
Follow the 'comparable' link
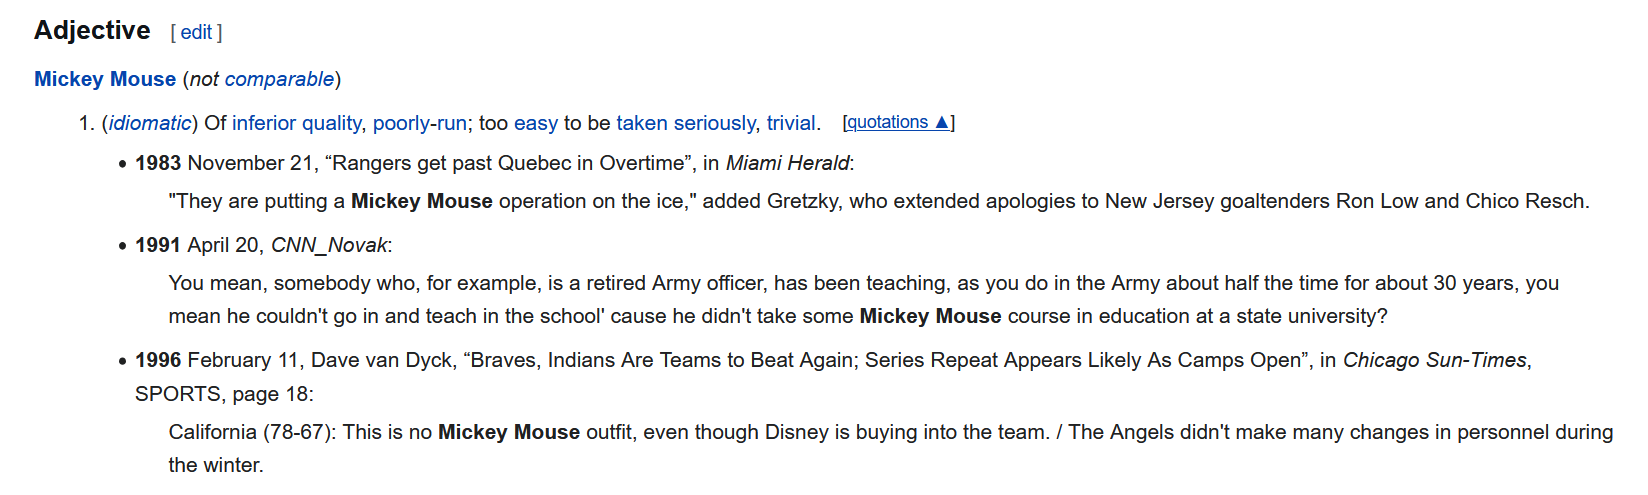[279, 79]
